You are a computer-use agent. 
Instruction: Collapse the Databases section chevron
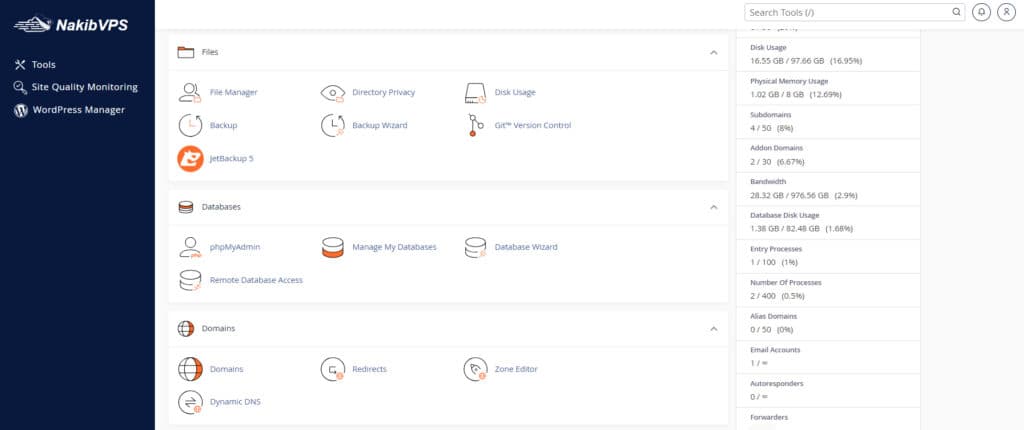point(713,207)
